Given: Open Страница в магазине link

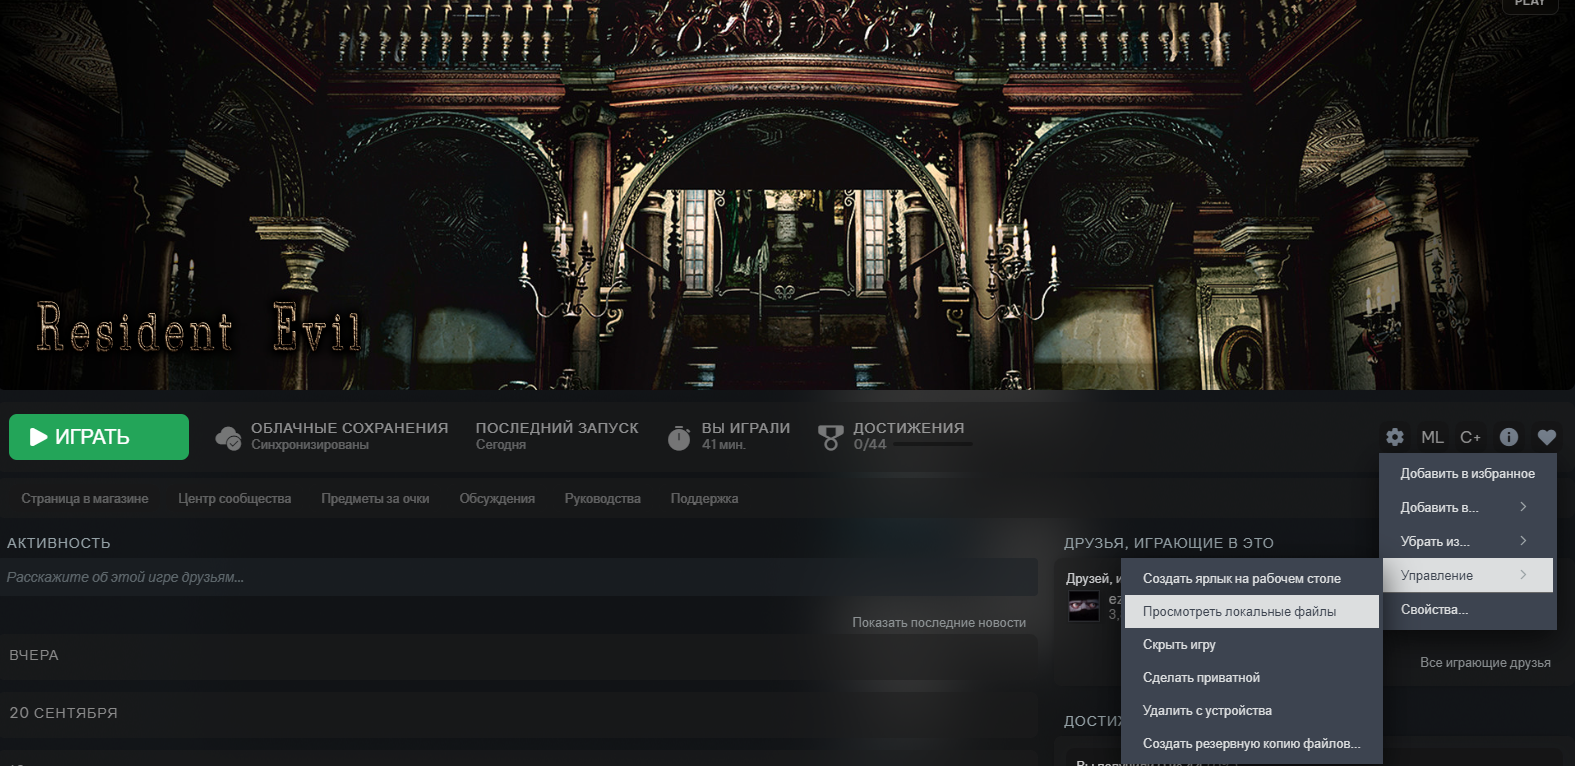Looking at the screenshot, I should click(85, 498).
